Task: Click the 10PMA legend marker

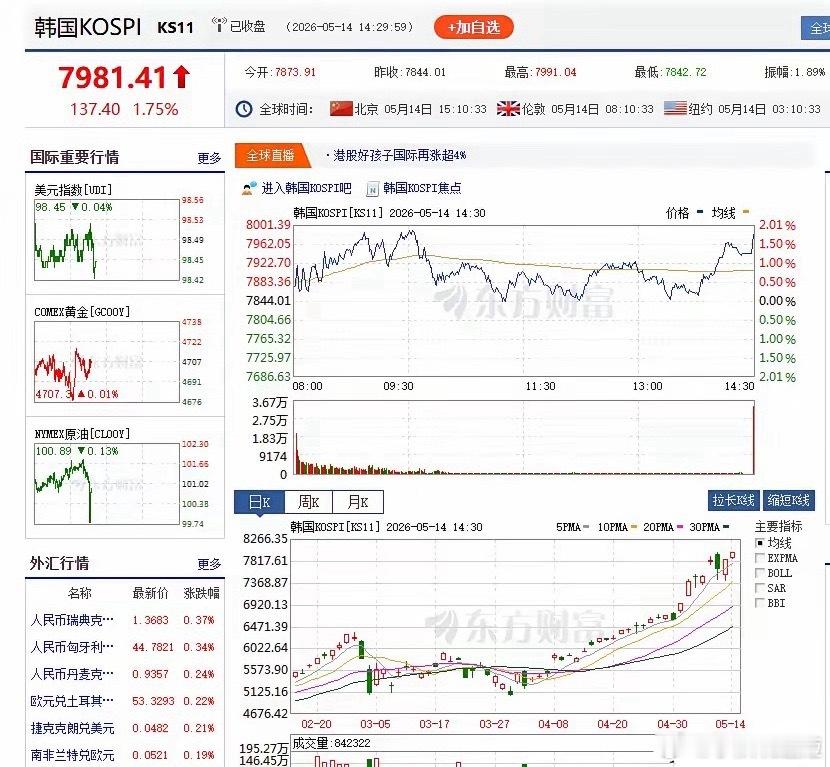Action: pyautogui.click(x=634, y=527)
